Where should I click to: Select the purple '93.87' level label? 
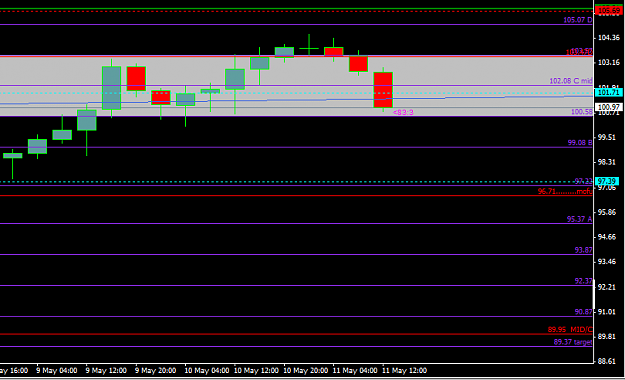pyautogui.click(x=583, y=250)
